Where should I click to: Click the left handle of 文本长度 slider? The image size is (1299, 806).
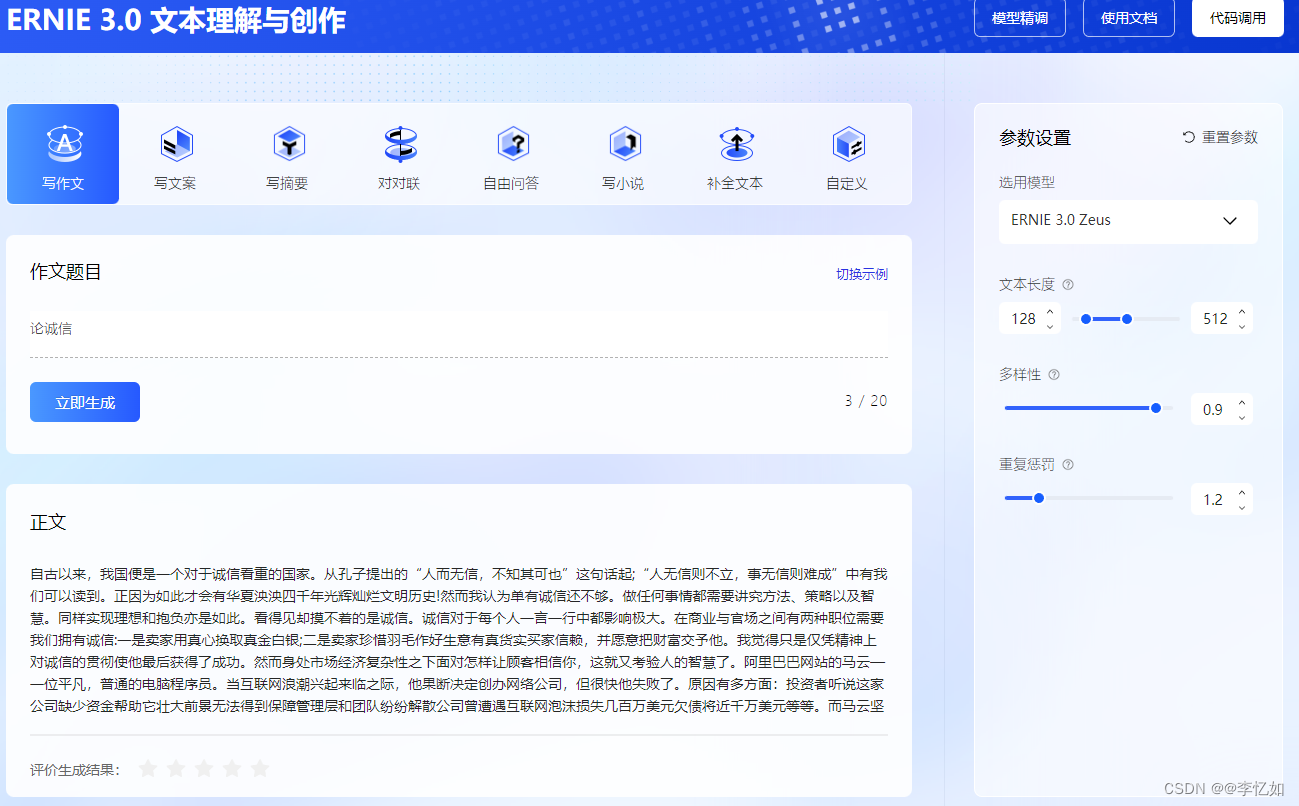tap(1086, 319)
